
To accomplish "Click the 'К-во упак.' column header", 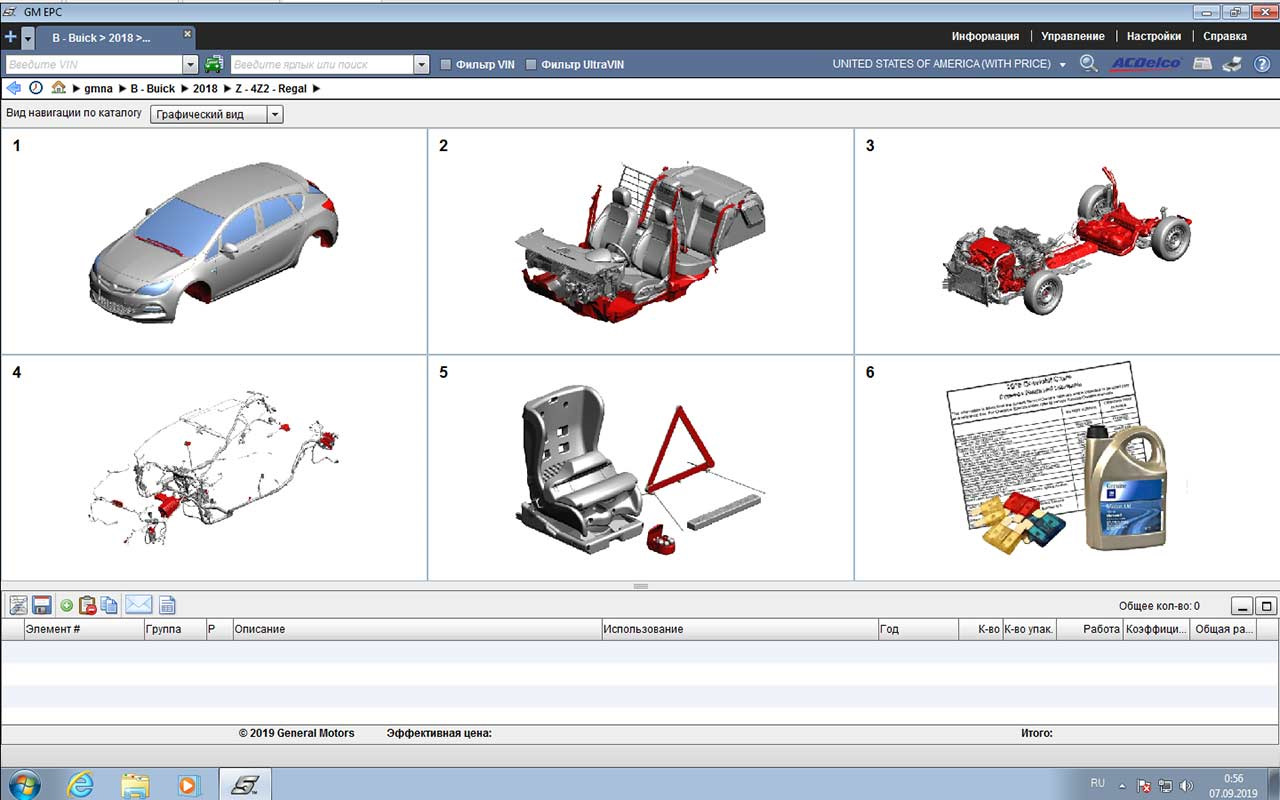I will (1029, 629).
